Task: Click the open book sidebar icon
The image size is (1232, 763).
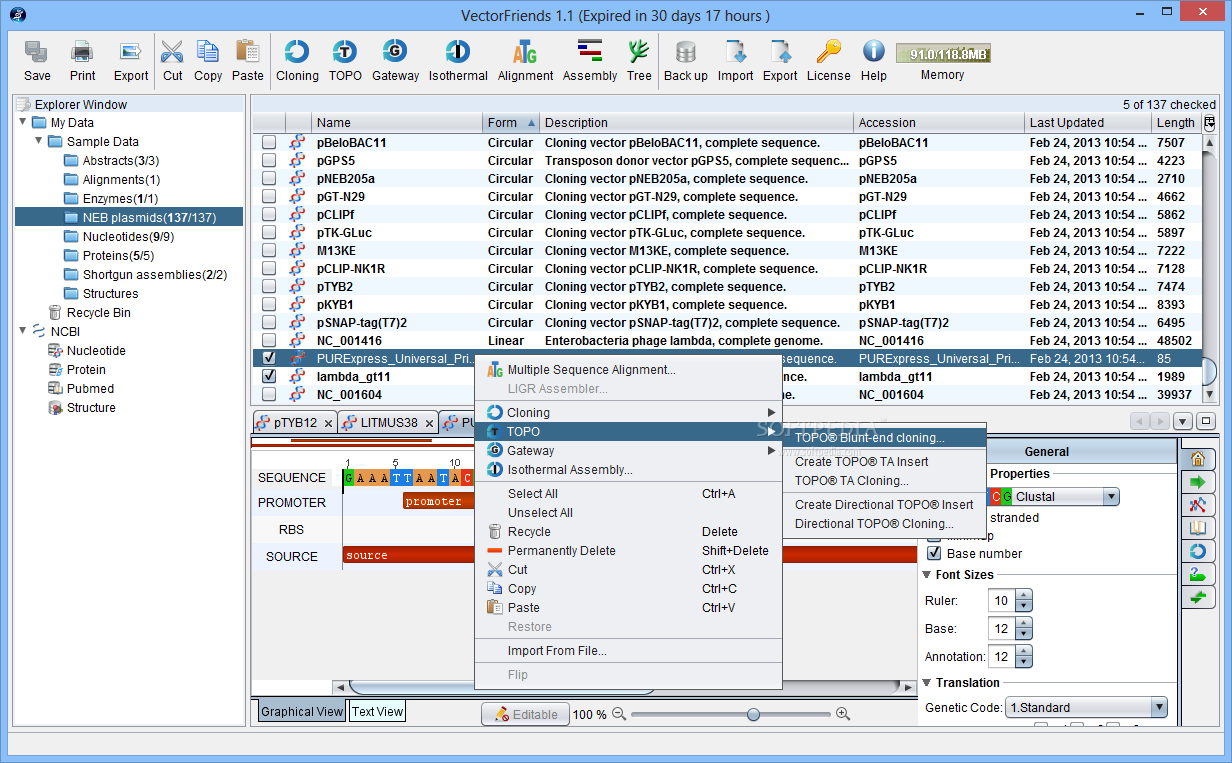Action: pos(1198,528)
